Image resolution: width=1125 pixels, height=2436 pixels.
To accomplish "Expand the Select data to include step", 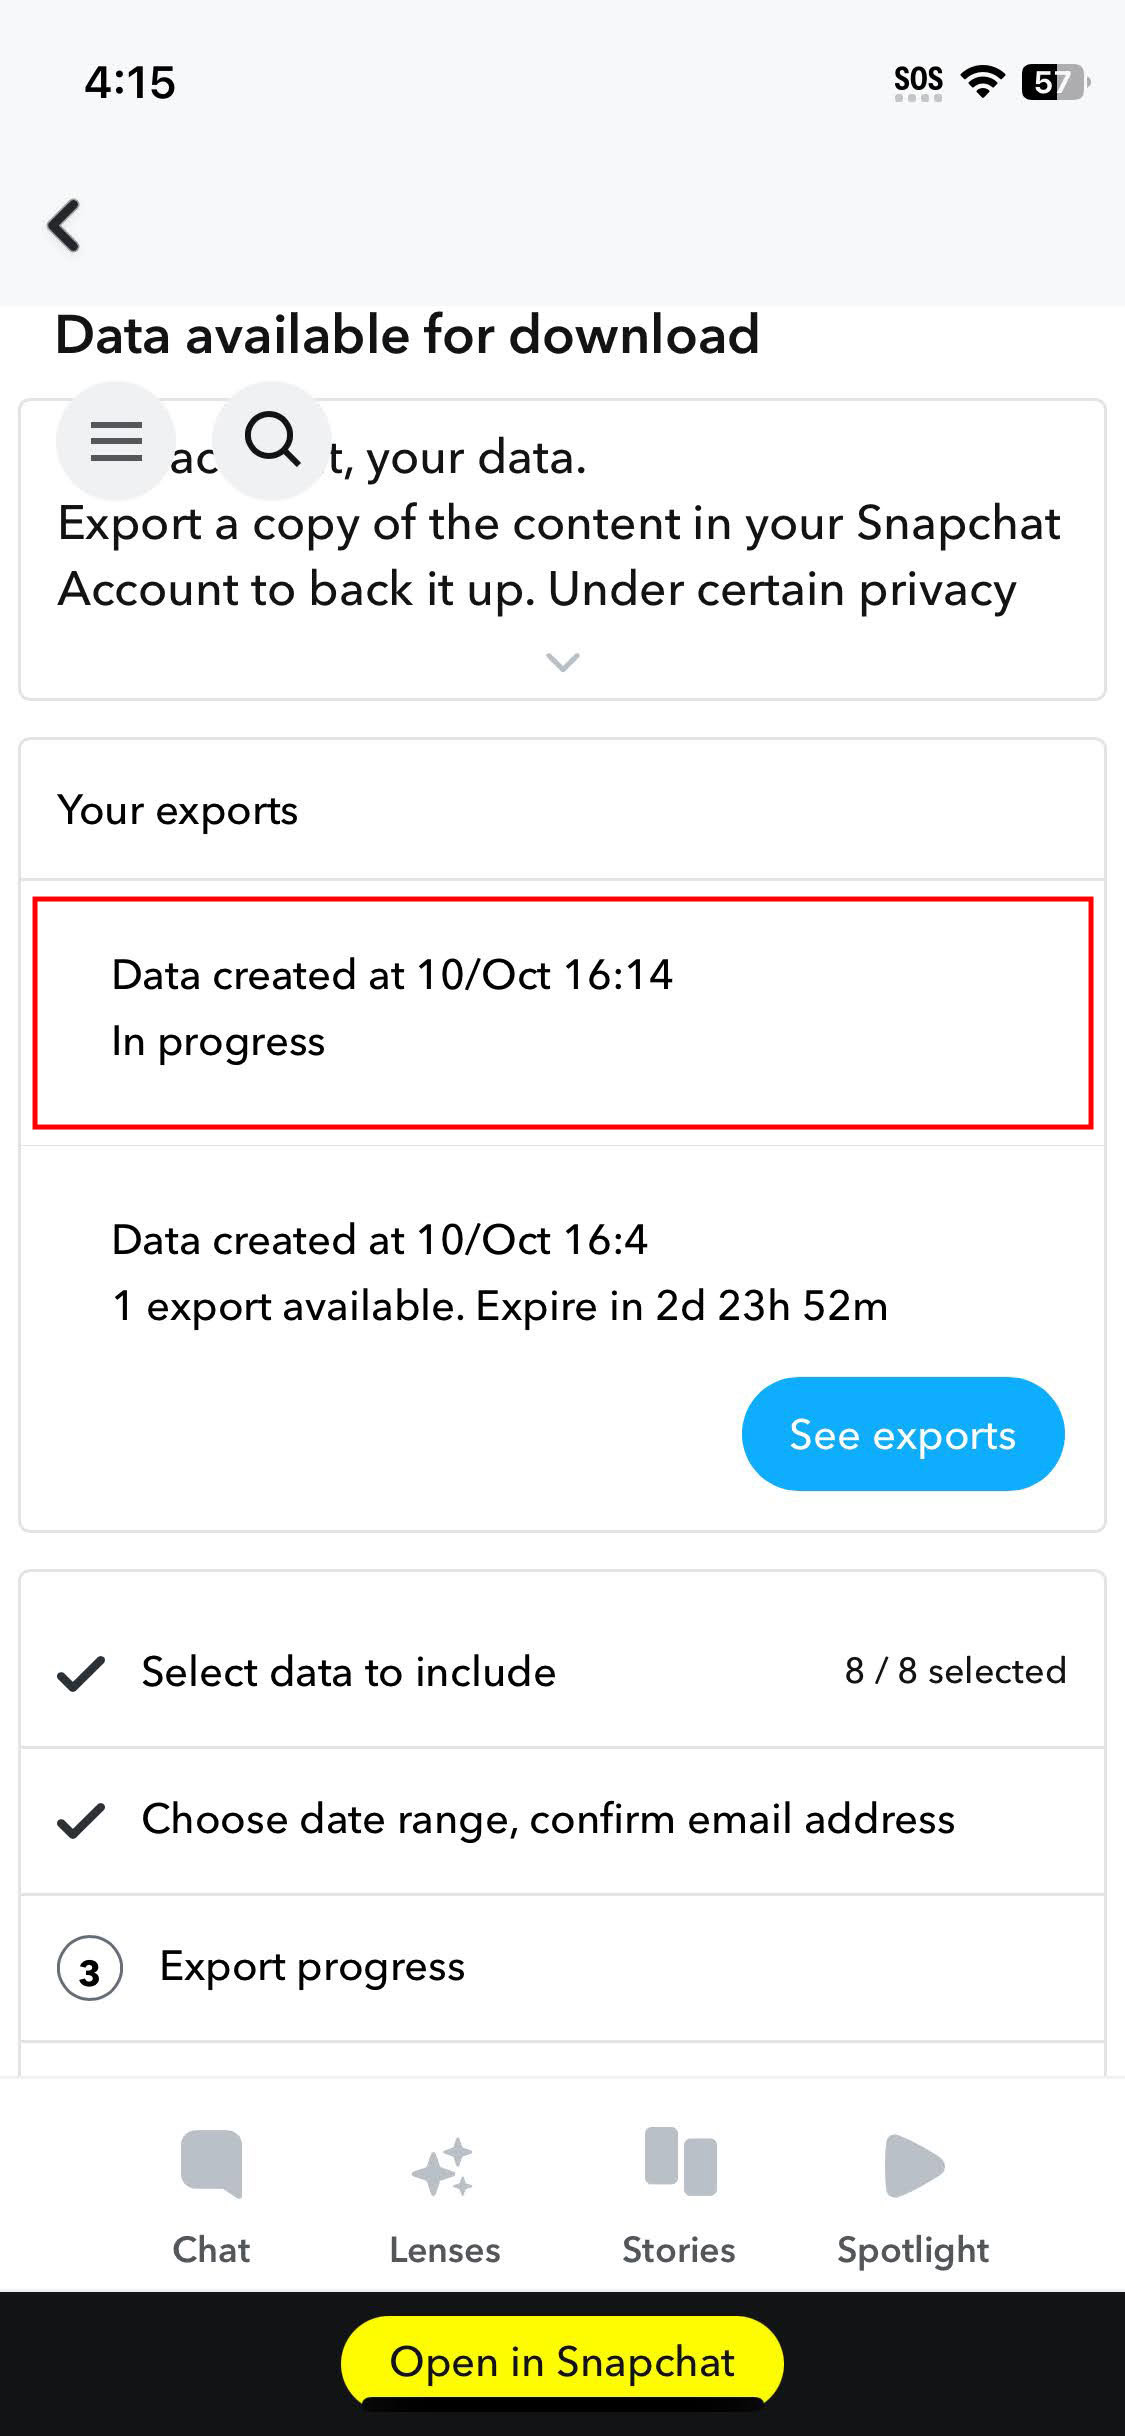I will point(560,1672).
